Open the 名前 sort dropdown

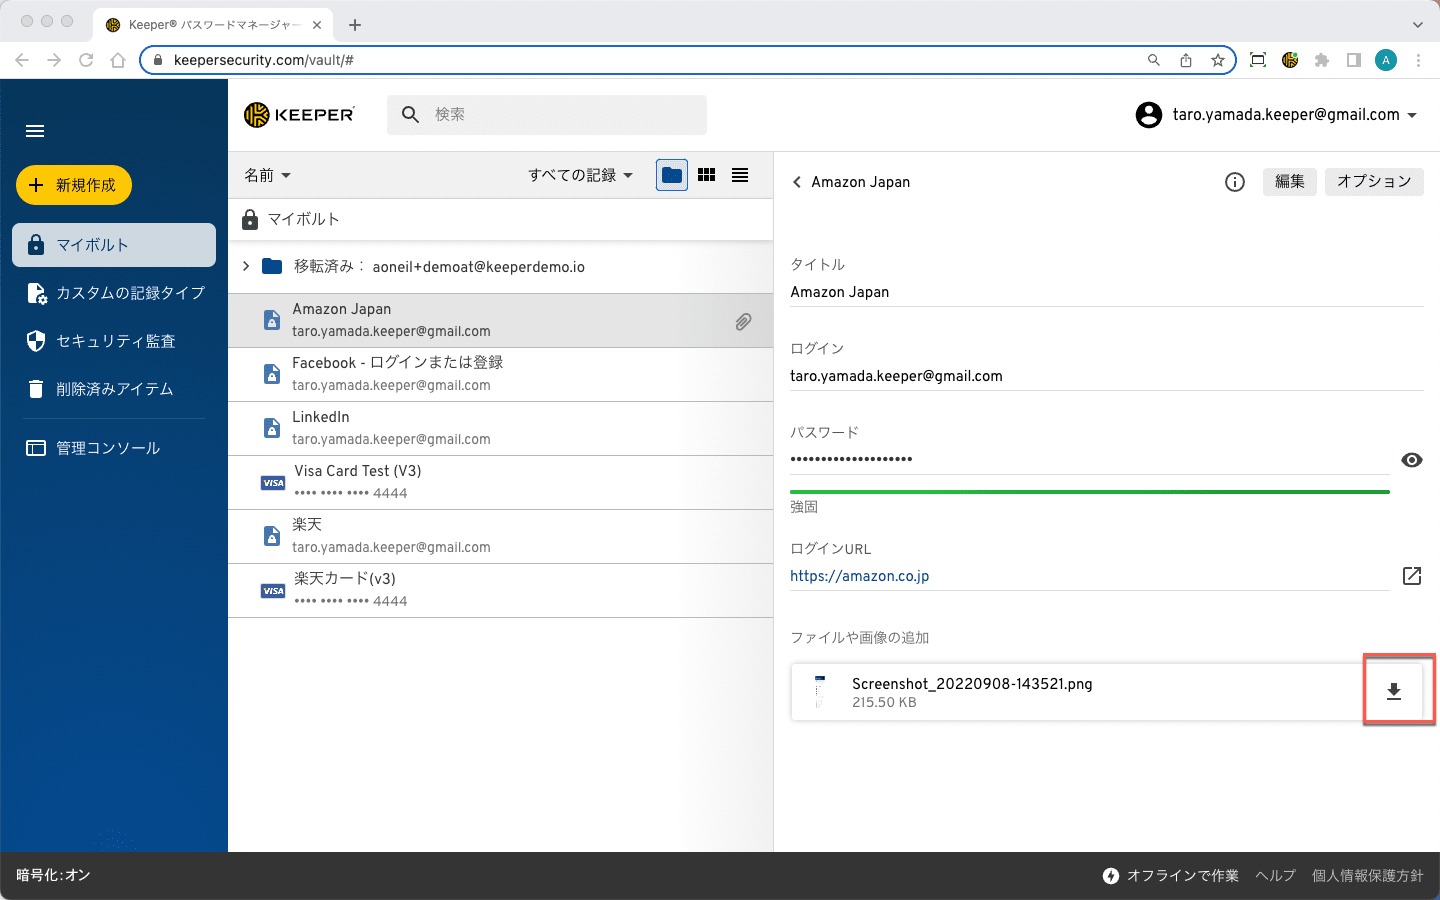(x=267, y=175)
